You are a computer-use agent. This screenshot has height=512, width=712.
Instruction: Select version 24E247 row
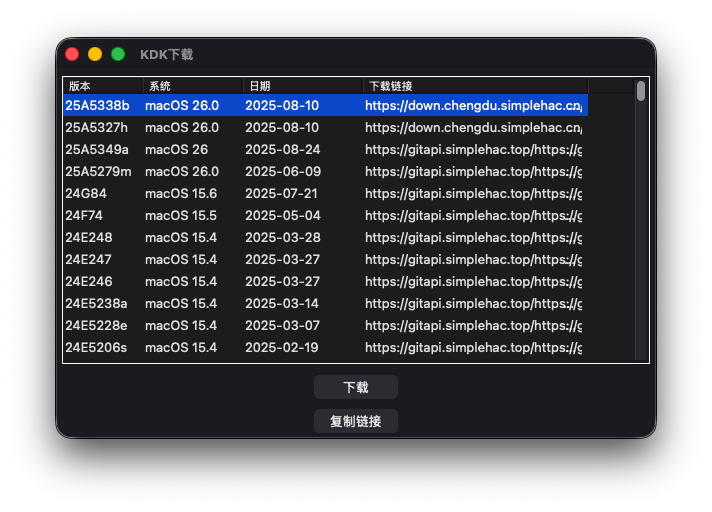[x=326, y=260]
